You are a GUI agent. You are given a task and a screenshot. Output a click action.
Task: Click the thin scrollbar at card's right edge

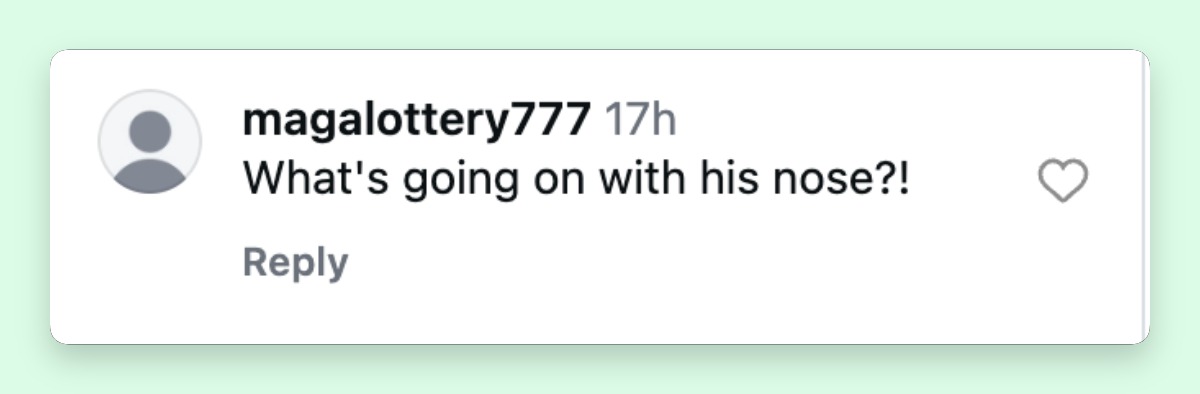[x=1145, y=197]
